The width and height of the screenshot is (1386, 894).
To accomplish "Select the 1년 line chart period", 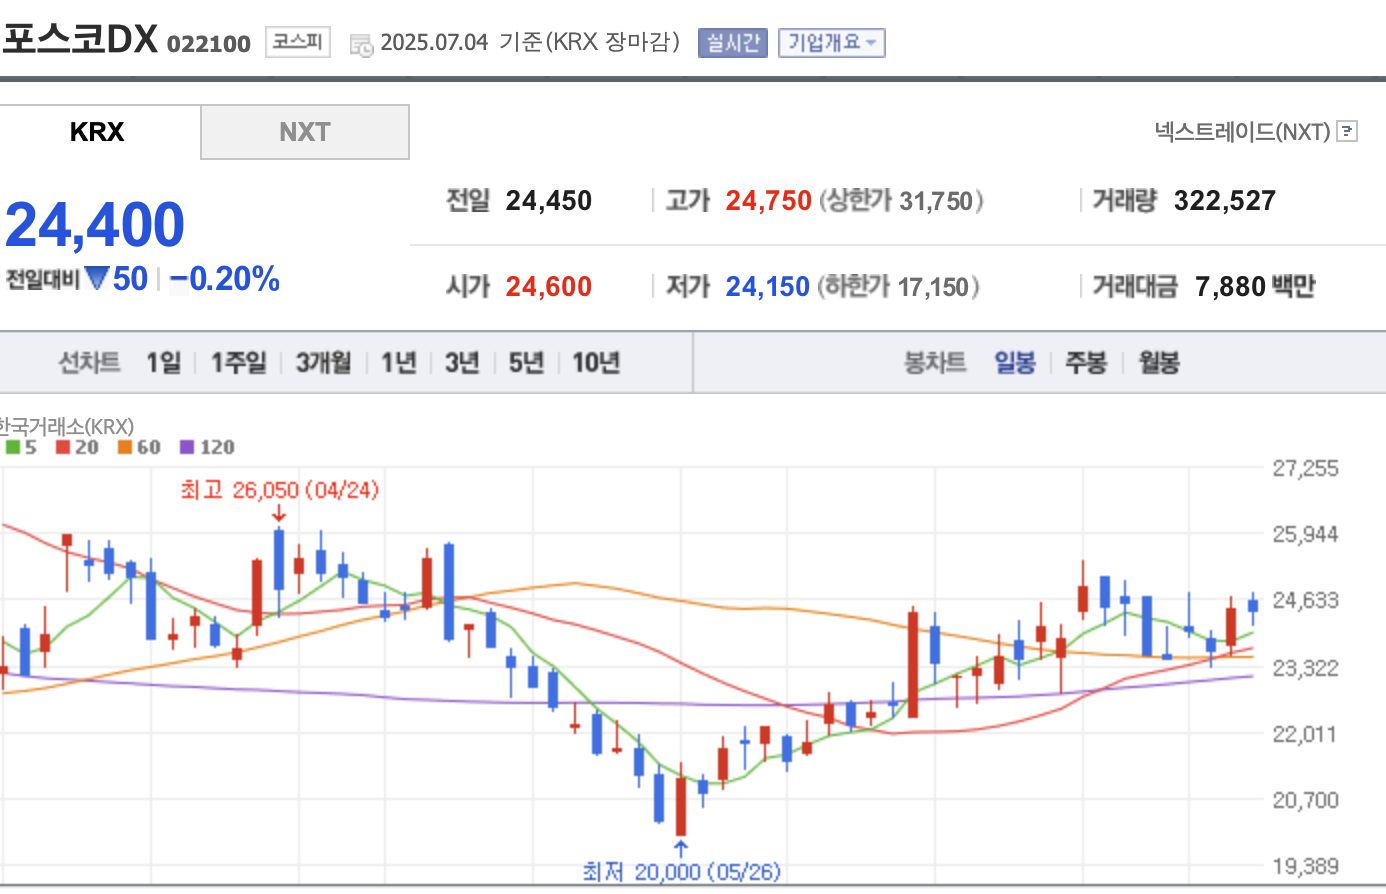I will pyautogui.click(x=398, y=362).
